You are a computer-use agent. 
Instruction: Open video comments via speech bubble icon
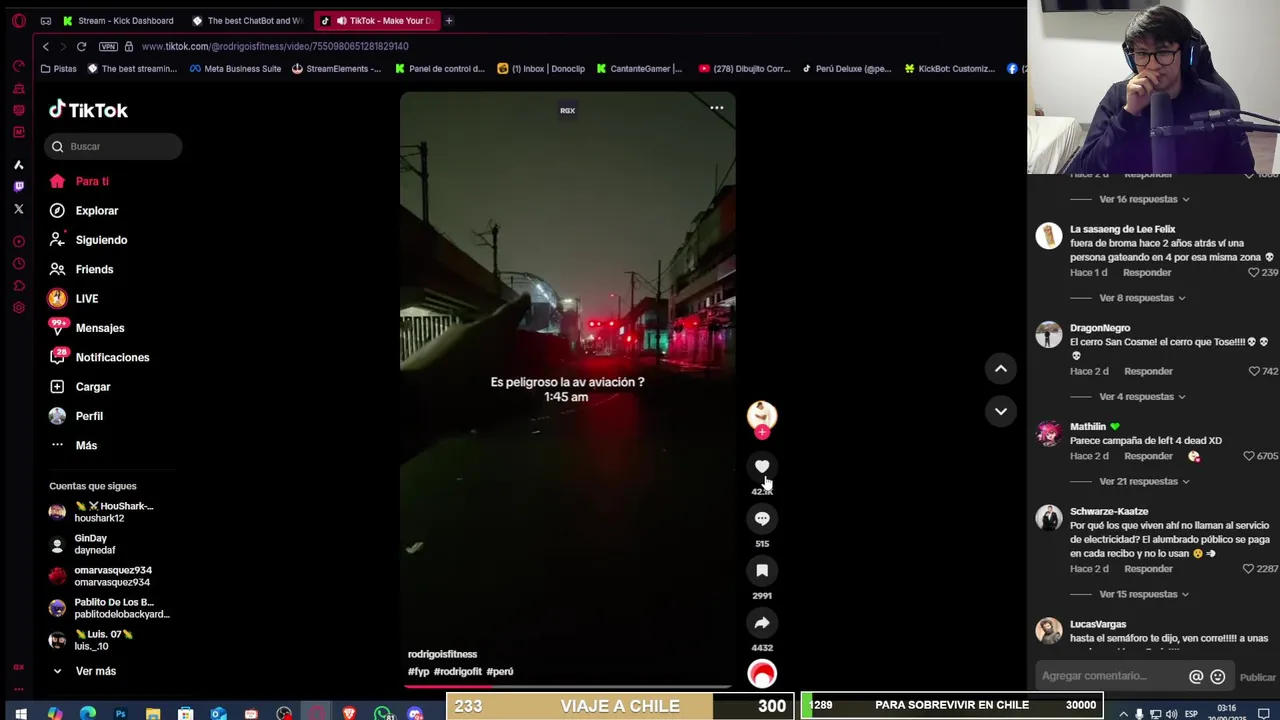(x=762, y=518)
